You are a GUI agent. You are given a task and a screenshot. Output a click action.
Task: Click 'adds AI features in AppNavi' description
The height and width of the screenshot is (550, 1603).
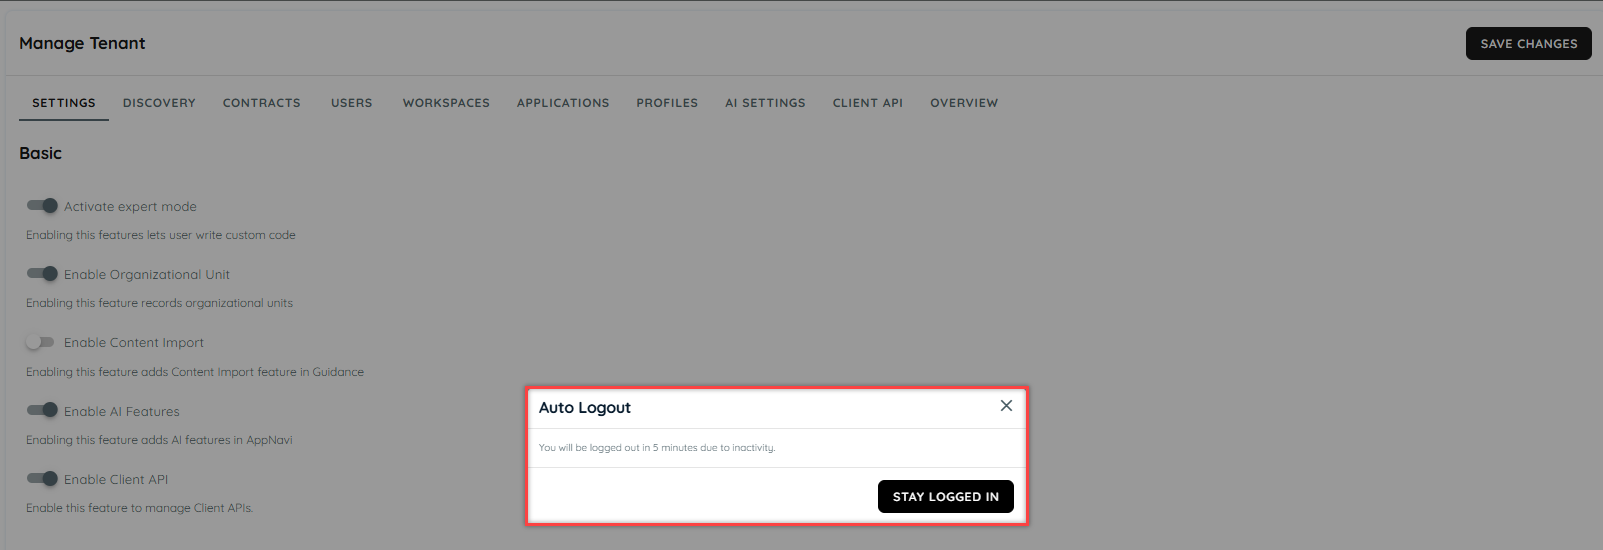click(x=159, y=440)
